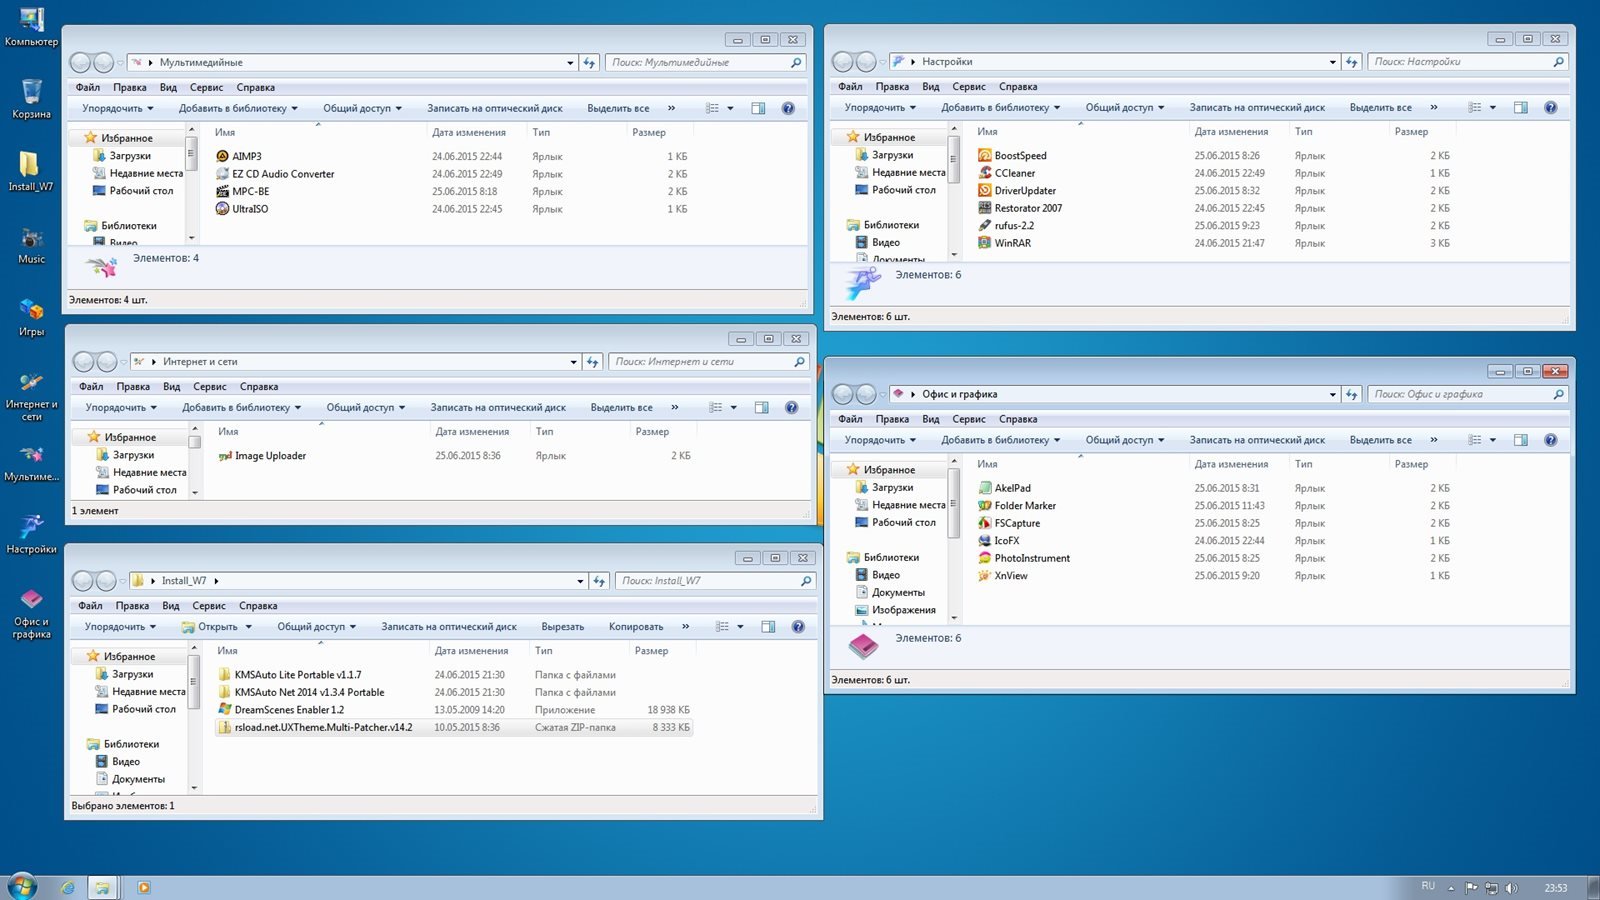The width and height of the screenshot is (1600, 900).
Task: Select the Folder Marker shortcut icon
Action: tap(984, 505)
